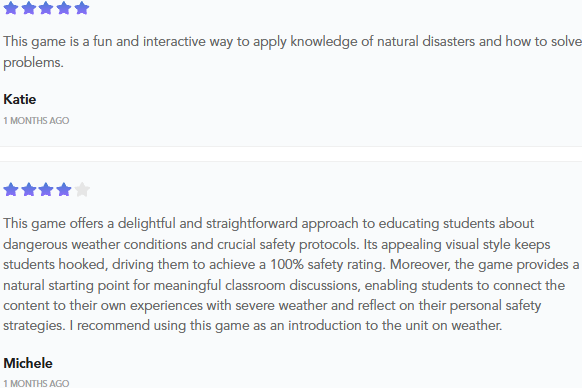Click Michele's "1 MONTHS AGO" timestamp
The width and height of the screenshot is (582, 388).
tap(36, 383)
